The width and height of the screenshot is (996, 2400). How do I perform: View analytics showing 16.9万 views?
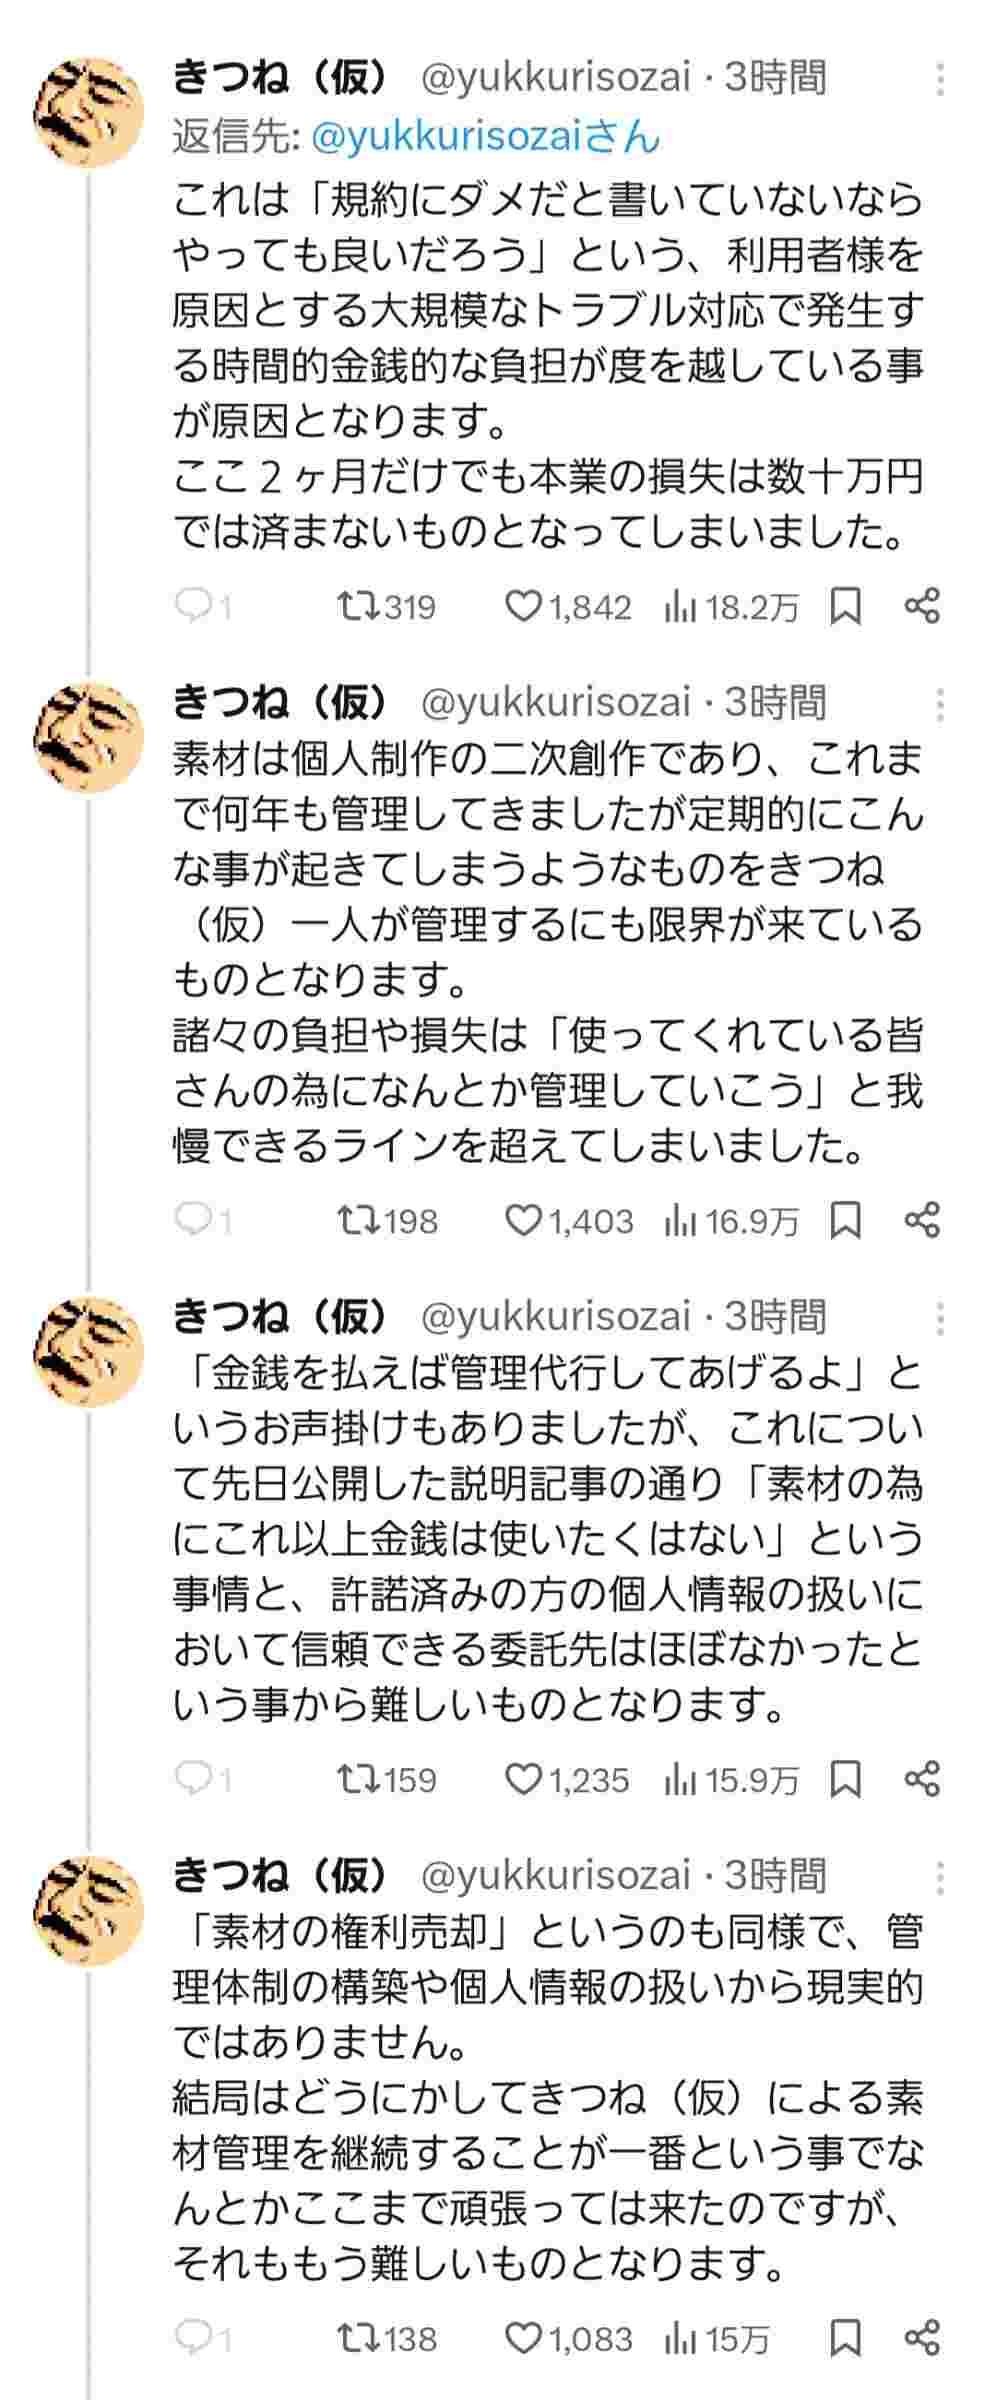pyautogui.click(x=732, y=1220)
